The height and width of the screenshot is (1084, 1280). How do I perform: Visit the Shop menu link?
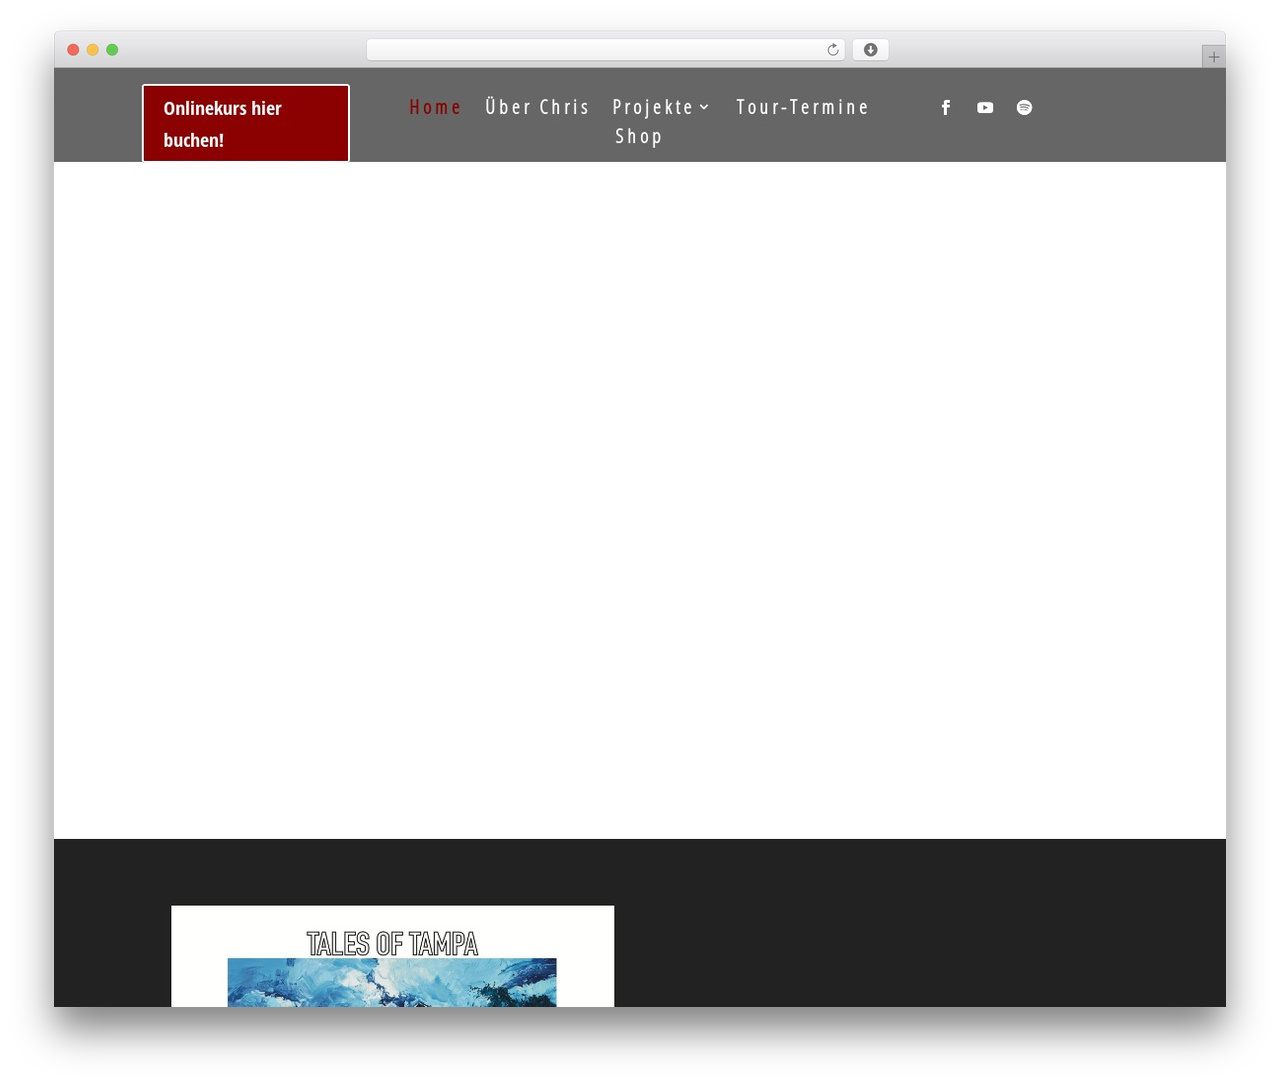(639, 136)
